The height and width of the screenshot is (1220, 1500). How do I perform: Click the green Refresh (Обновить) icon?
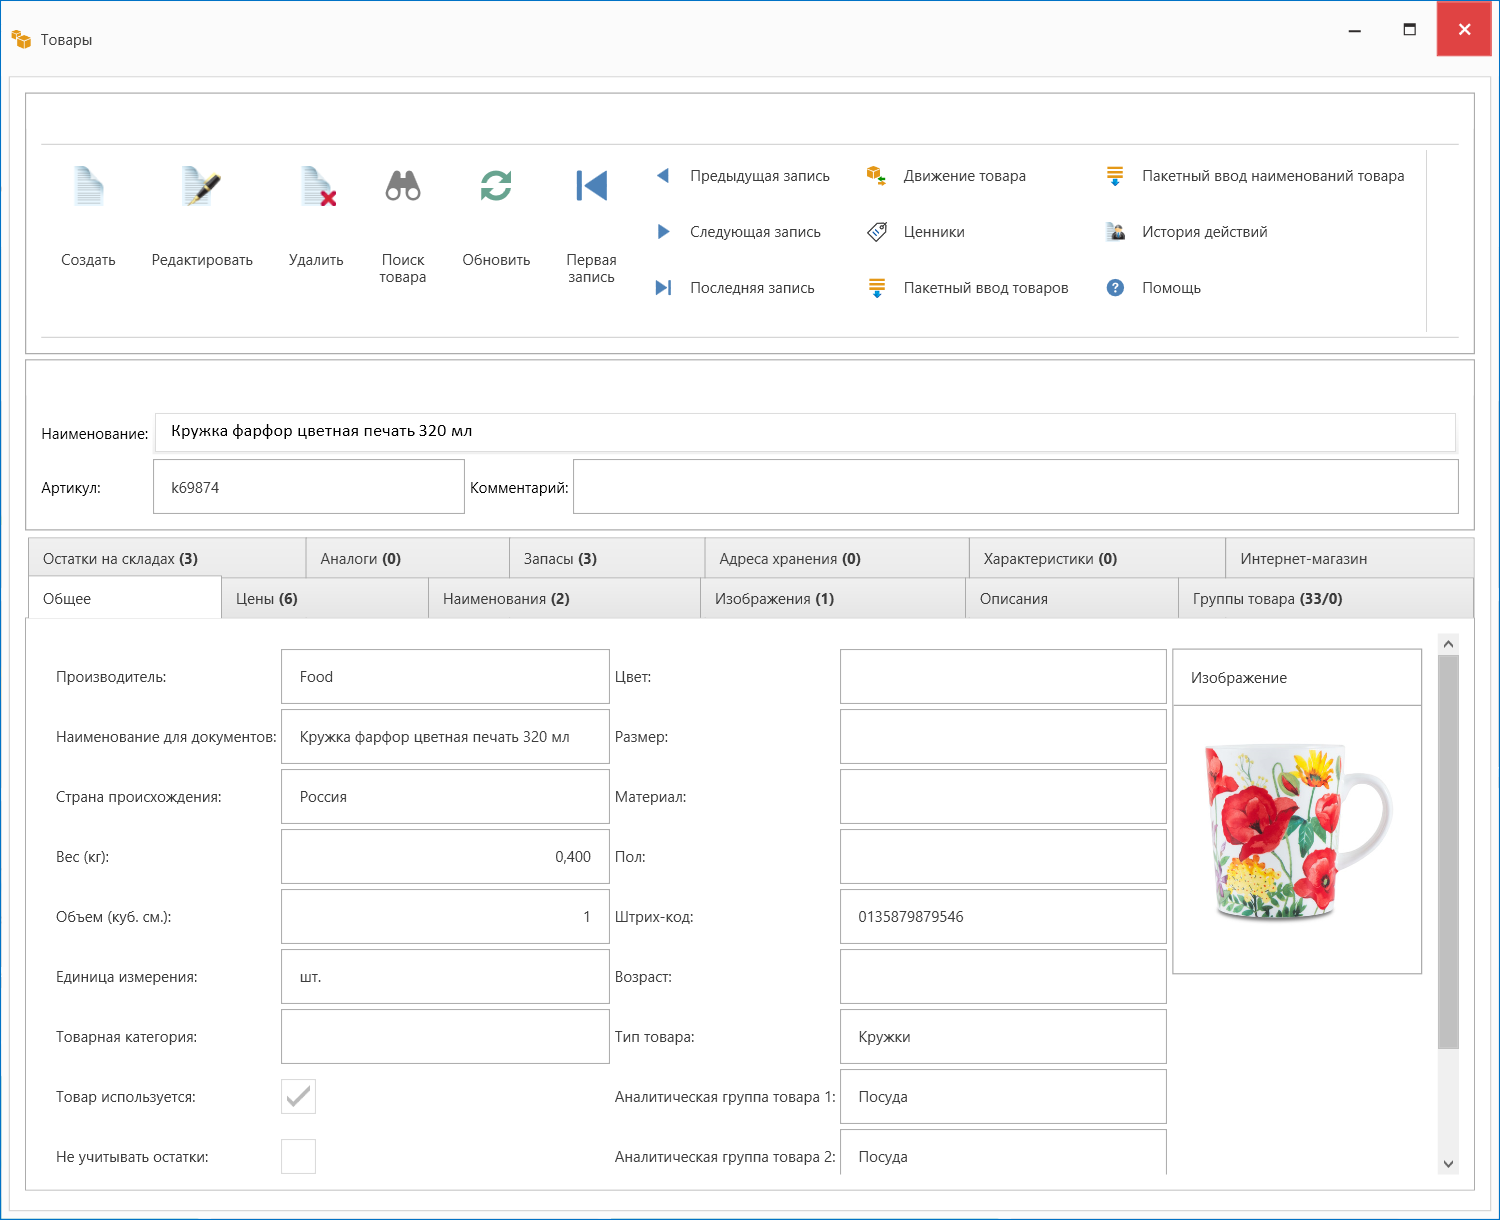(x=496, y=186)
